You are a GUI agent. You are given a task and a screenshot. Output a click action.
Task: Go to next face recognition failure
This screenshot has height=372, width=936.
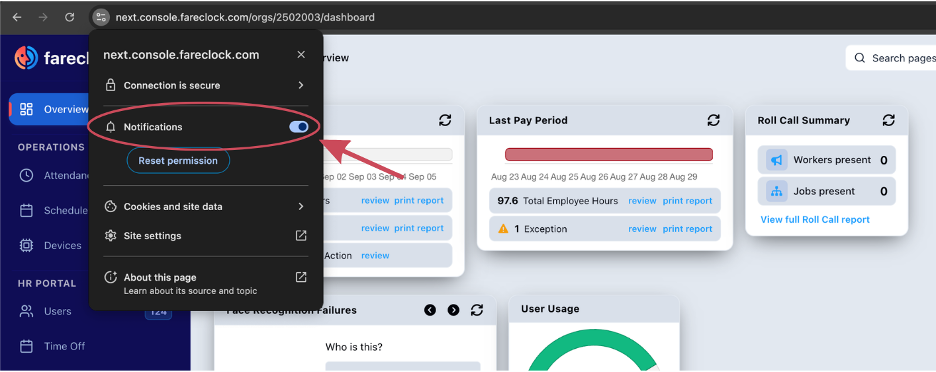click(454, 310)
